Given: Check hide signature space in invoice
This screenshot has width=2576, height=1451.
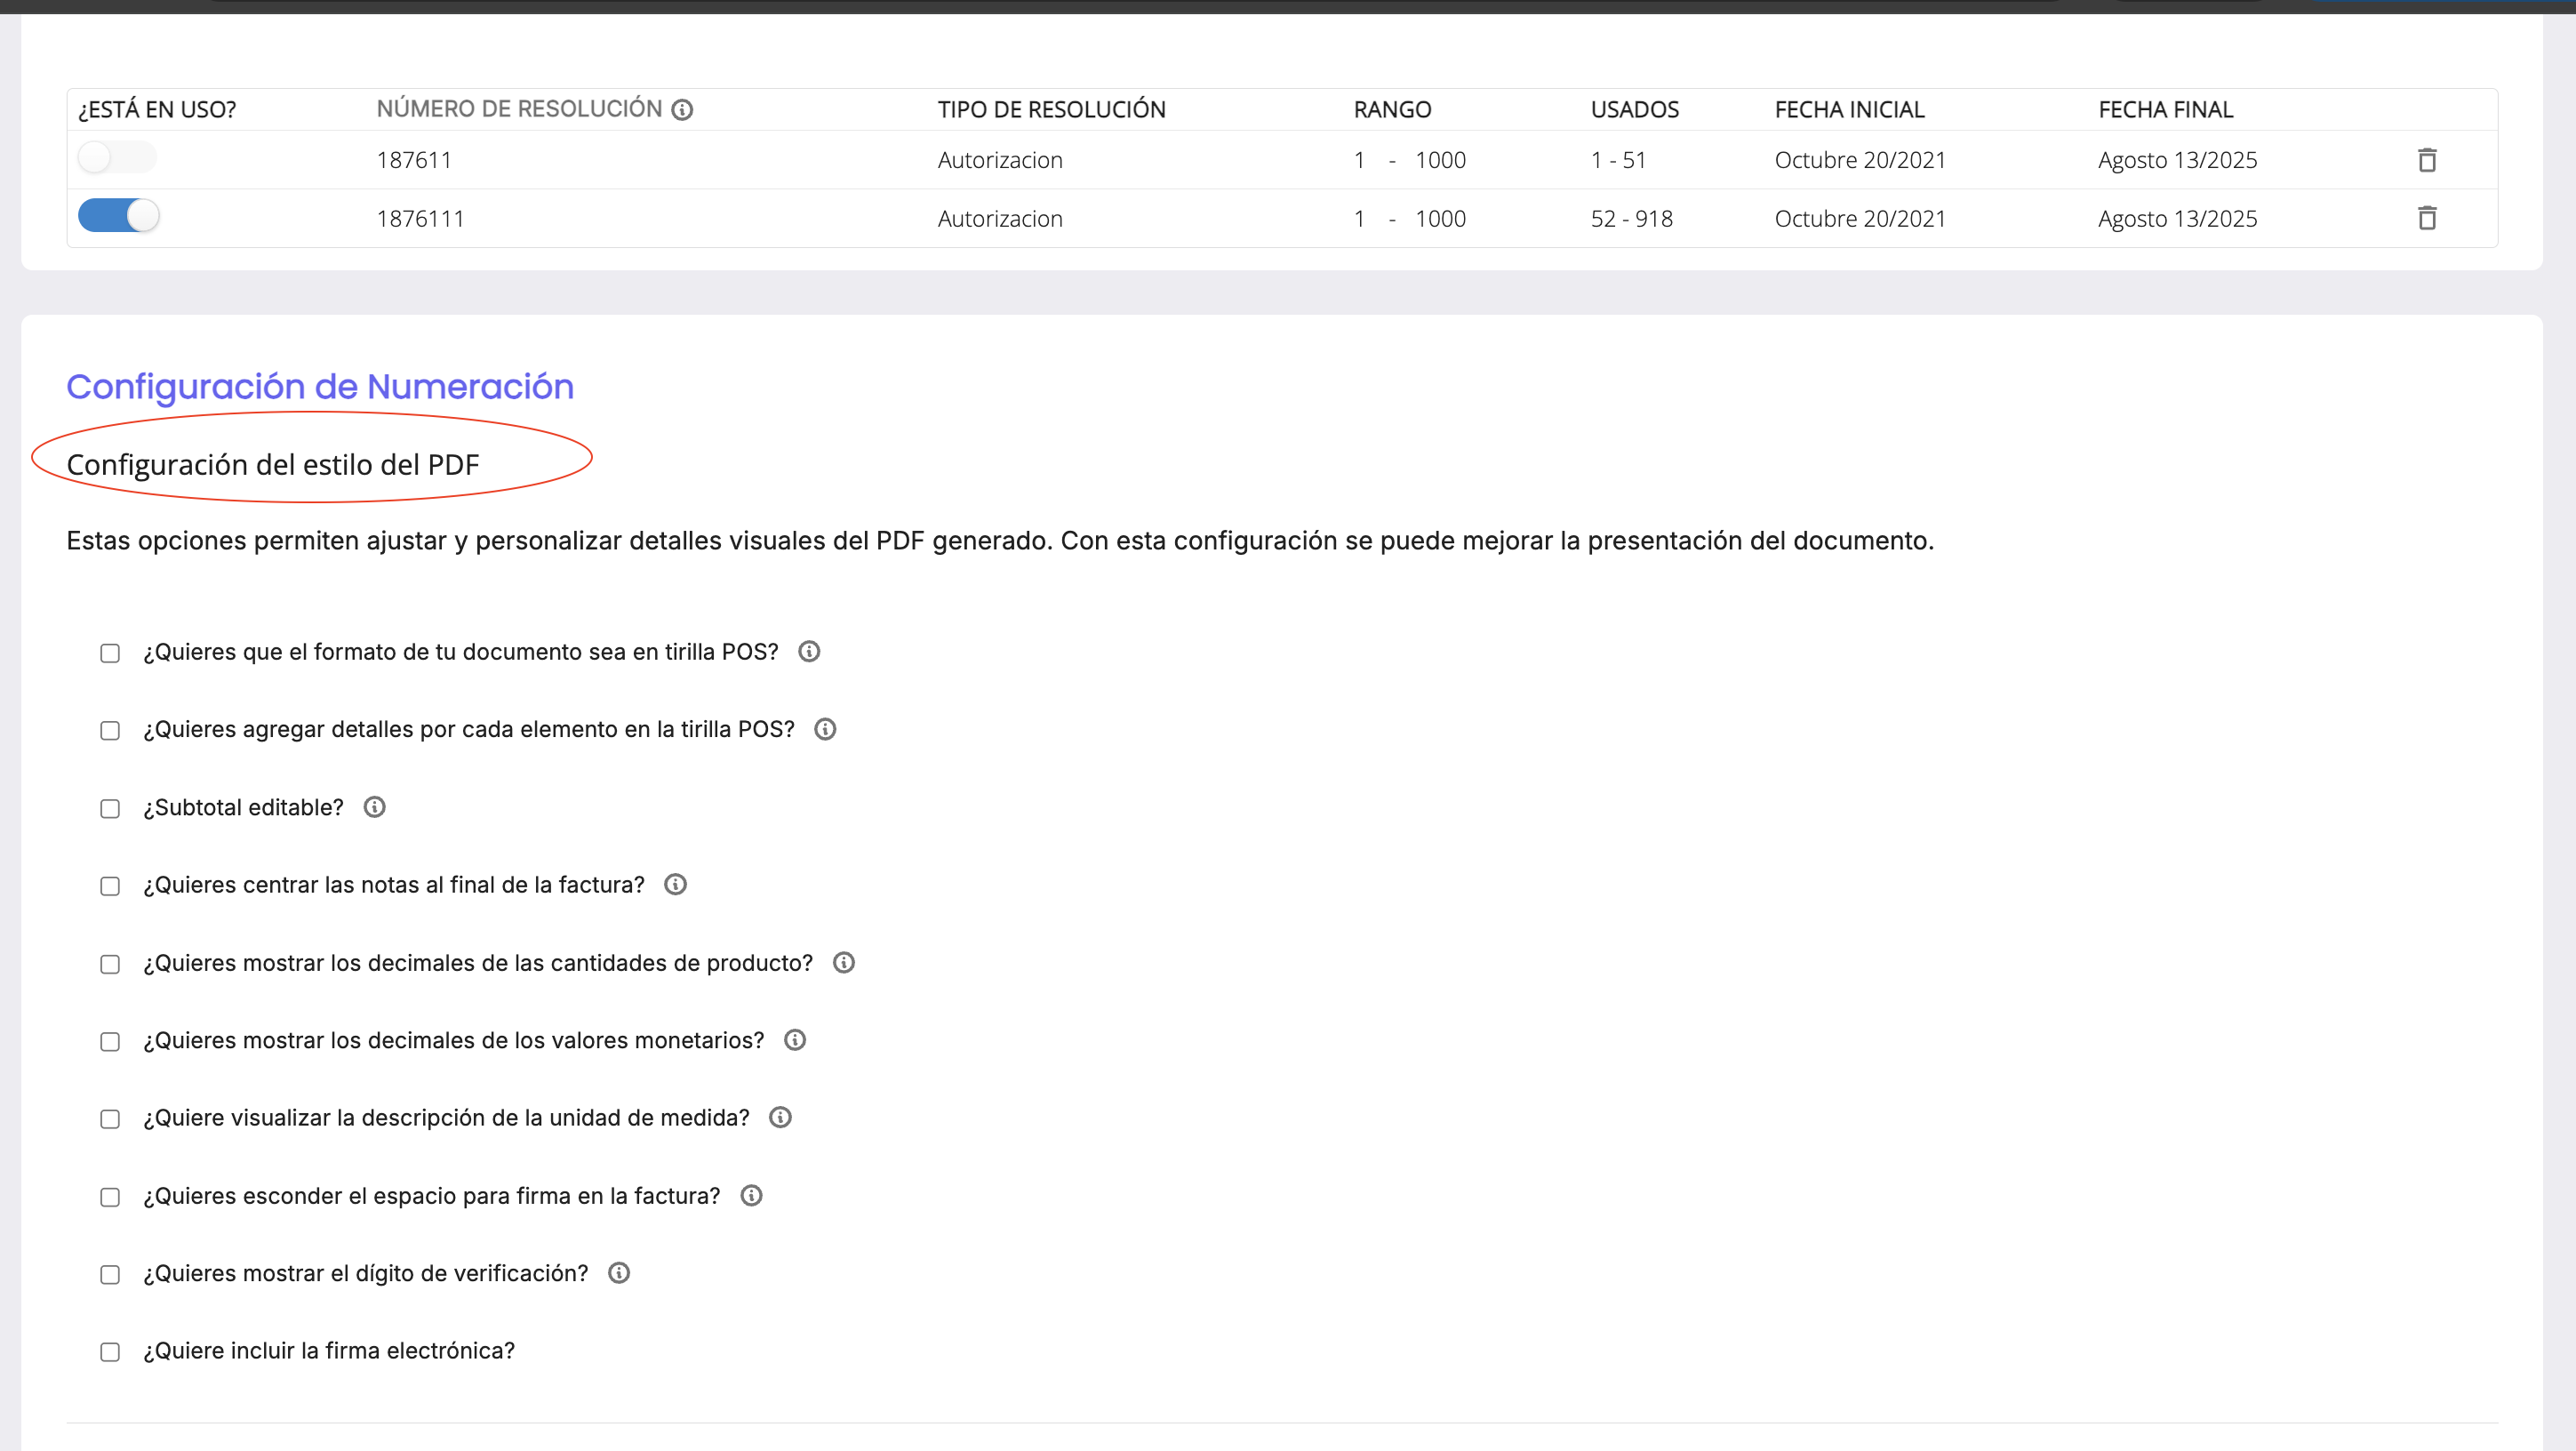Looking at the screenshot, I should [110, 1197].
